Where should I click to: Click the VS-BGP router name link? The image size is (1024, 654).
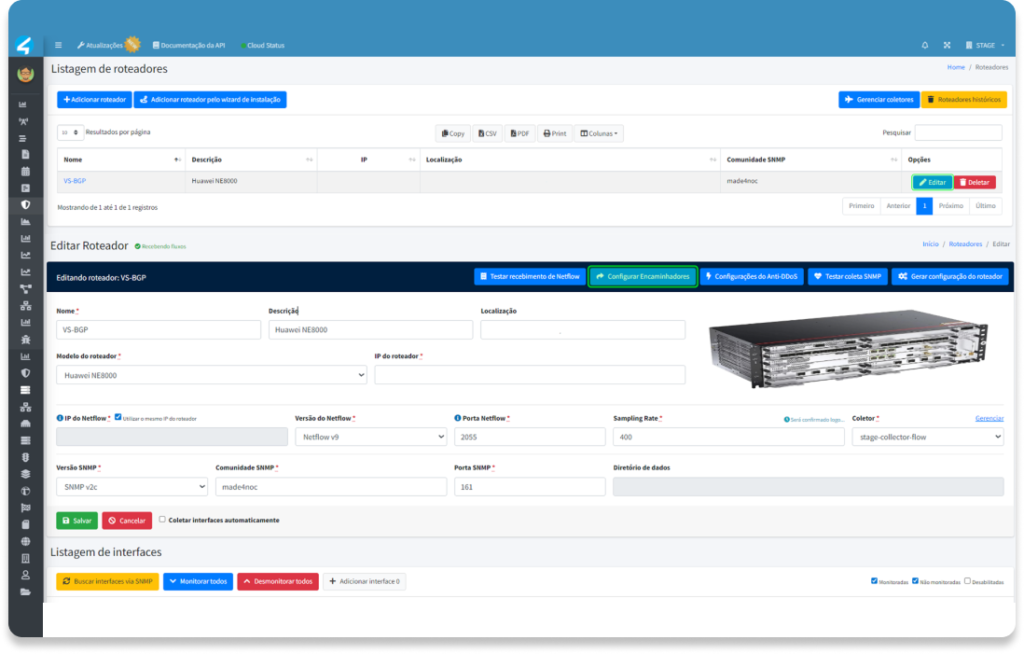74,181
